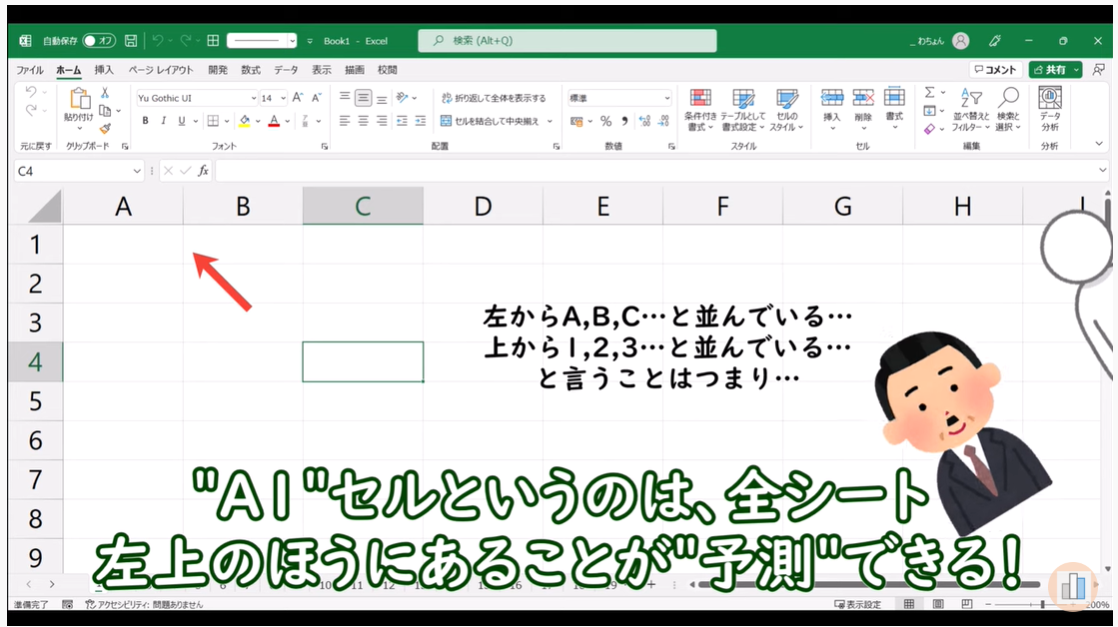Switch to the 数式 (Formulas) tab

point(250,70)
